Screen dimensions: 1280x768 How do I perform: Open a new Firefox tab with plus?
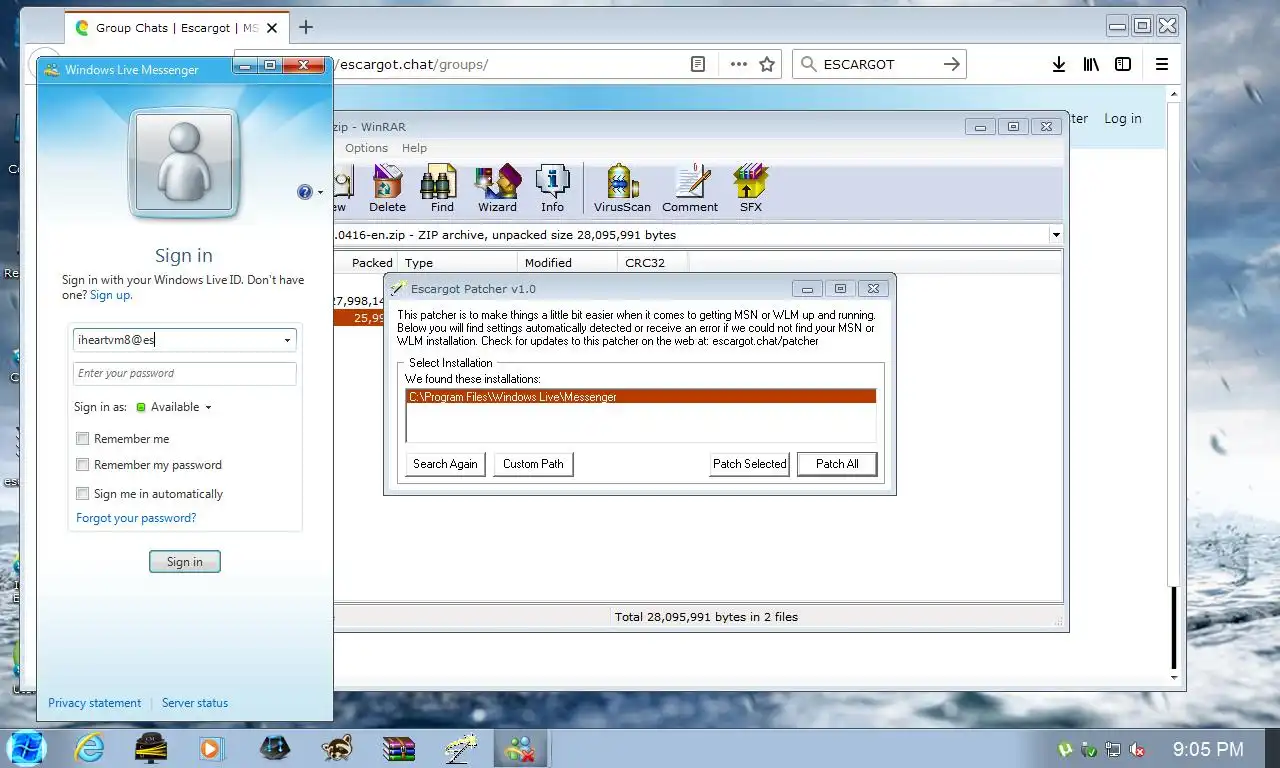[306, 27]
